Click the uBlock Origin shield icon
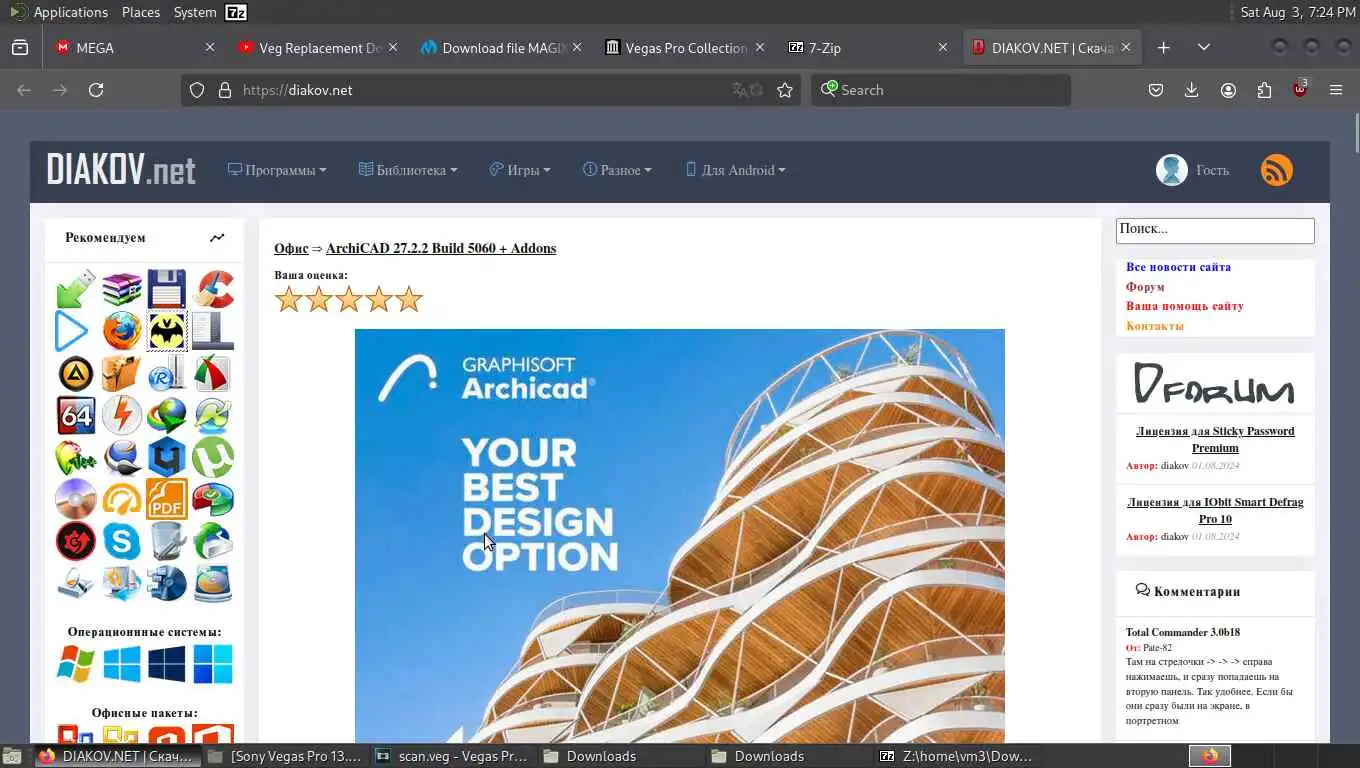1360x768 pixels. [x=1300, y=89]
